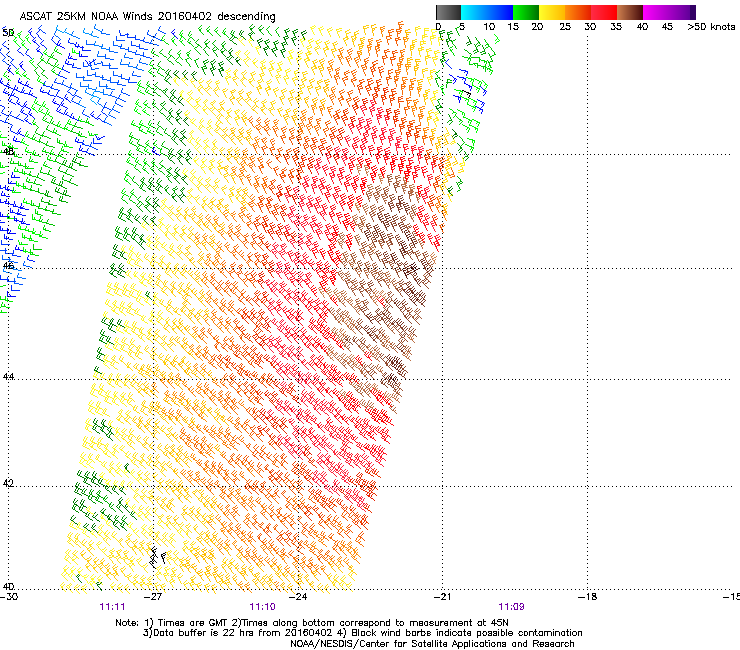Click the legend label "10"

tap(489, 27)
